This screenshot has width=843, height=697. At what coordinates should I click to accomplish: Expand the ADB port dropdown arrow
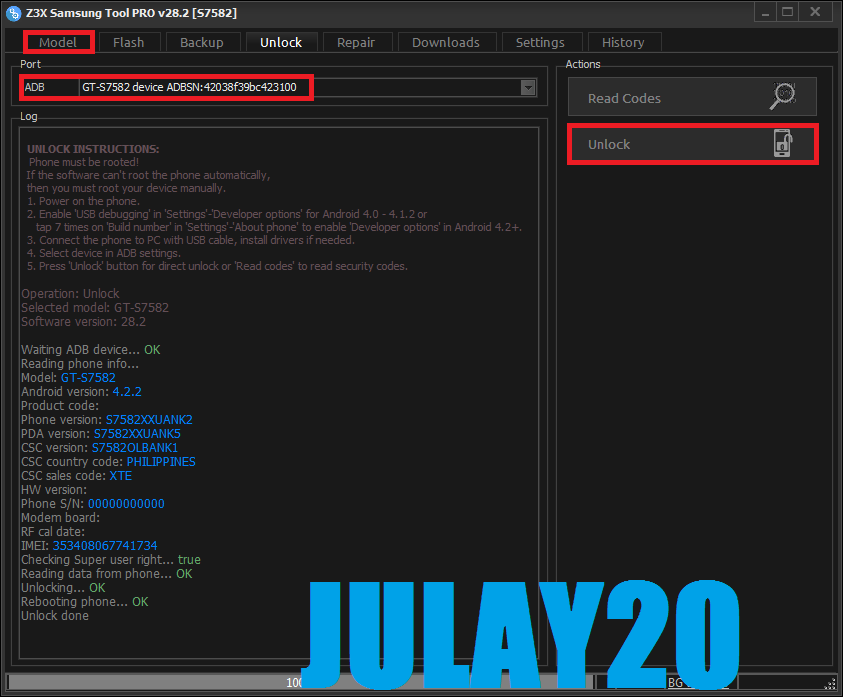(x=528, y=87)
